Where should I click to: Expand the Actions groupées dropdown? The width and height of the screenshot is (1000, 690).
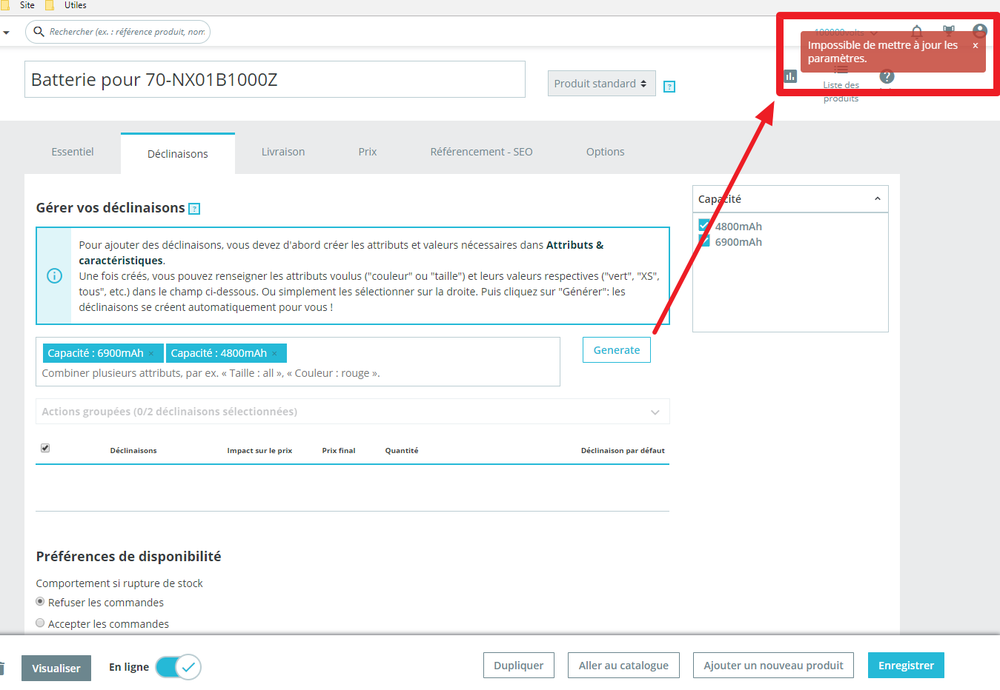coord(352,411)
